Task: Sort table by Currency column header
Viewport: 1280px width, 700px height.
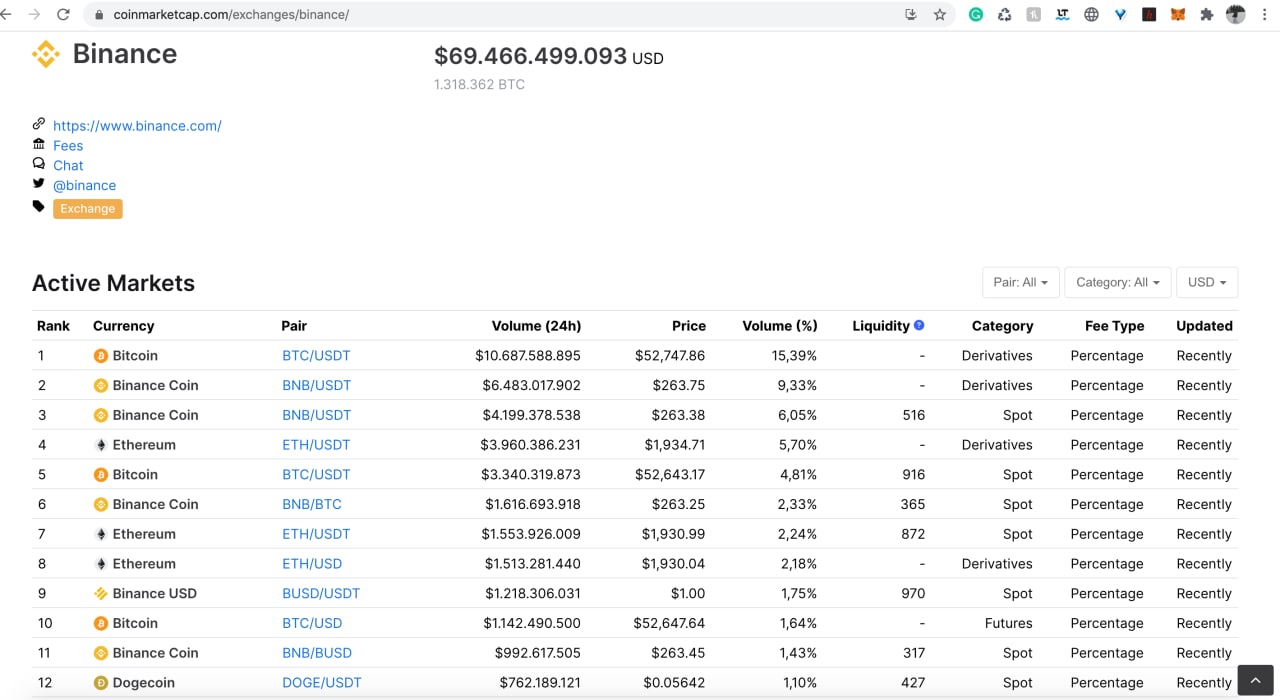Action: coord(123,326)
